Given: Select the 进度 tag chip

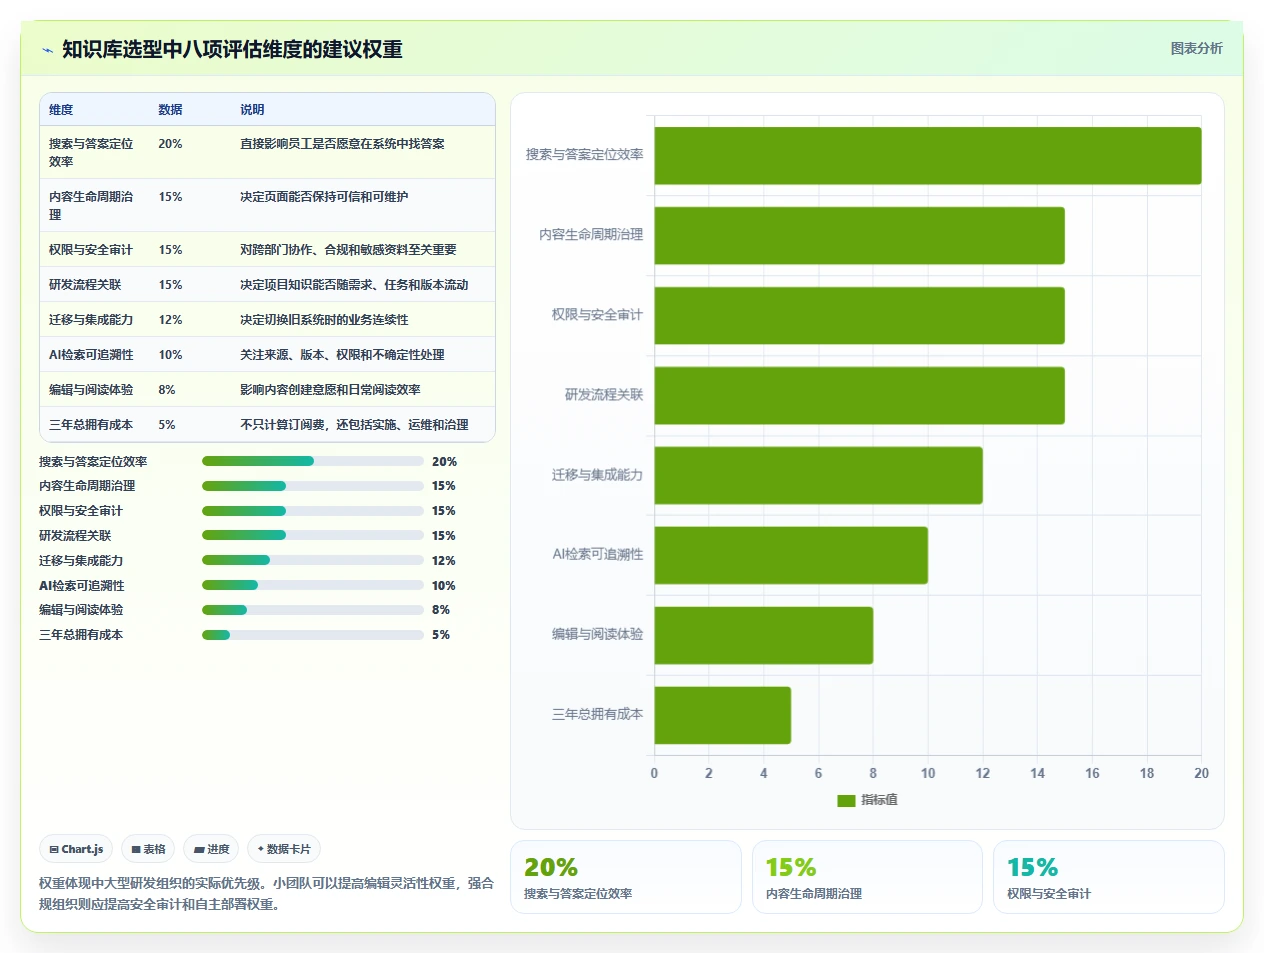Looking at the screenshot, I should [211, 849].
